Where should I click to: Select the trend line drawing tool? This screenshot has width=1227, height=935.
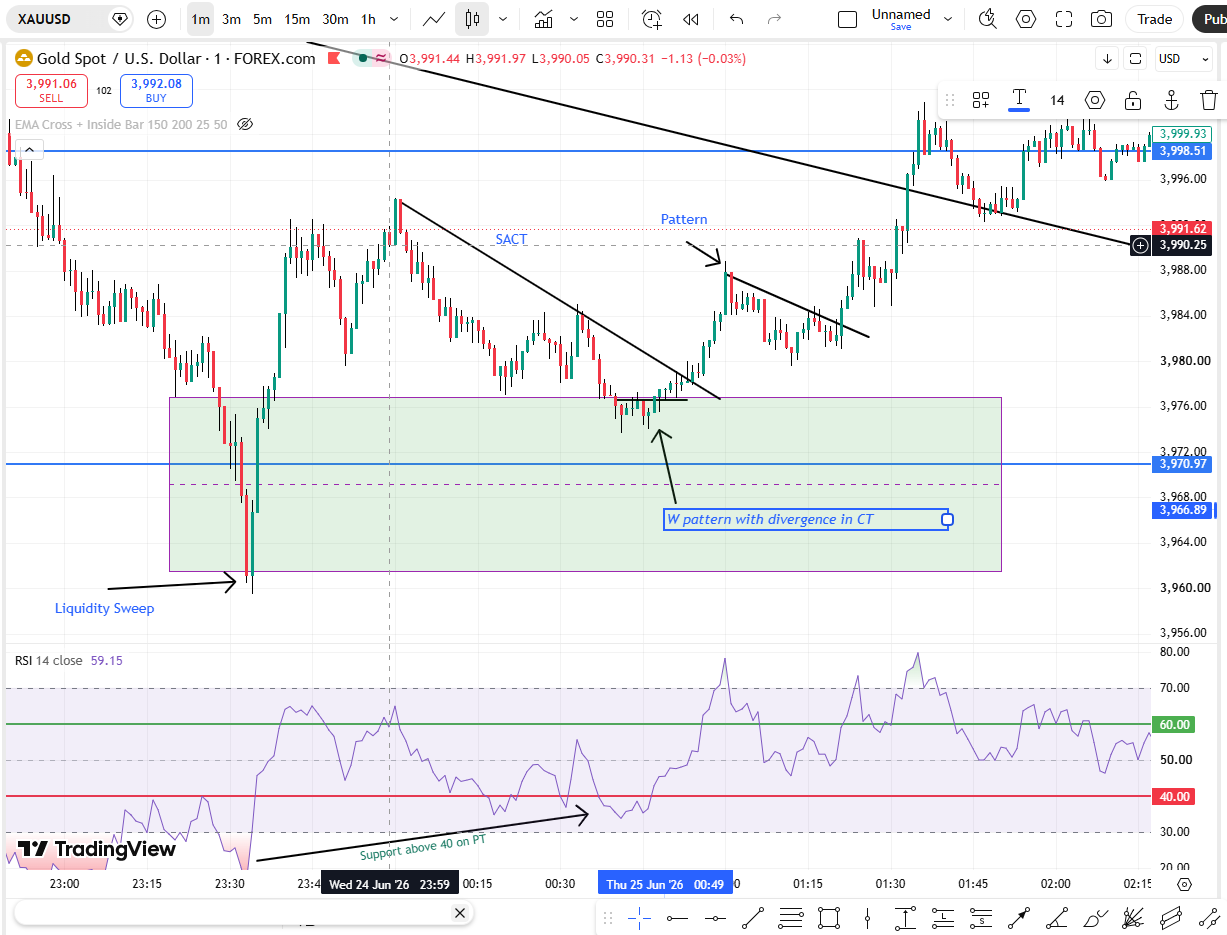(x=754, y=917)
